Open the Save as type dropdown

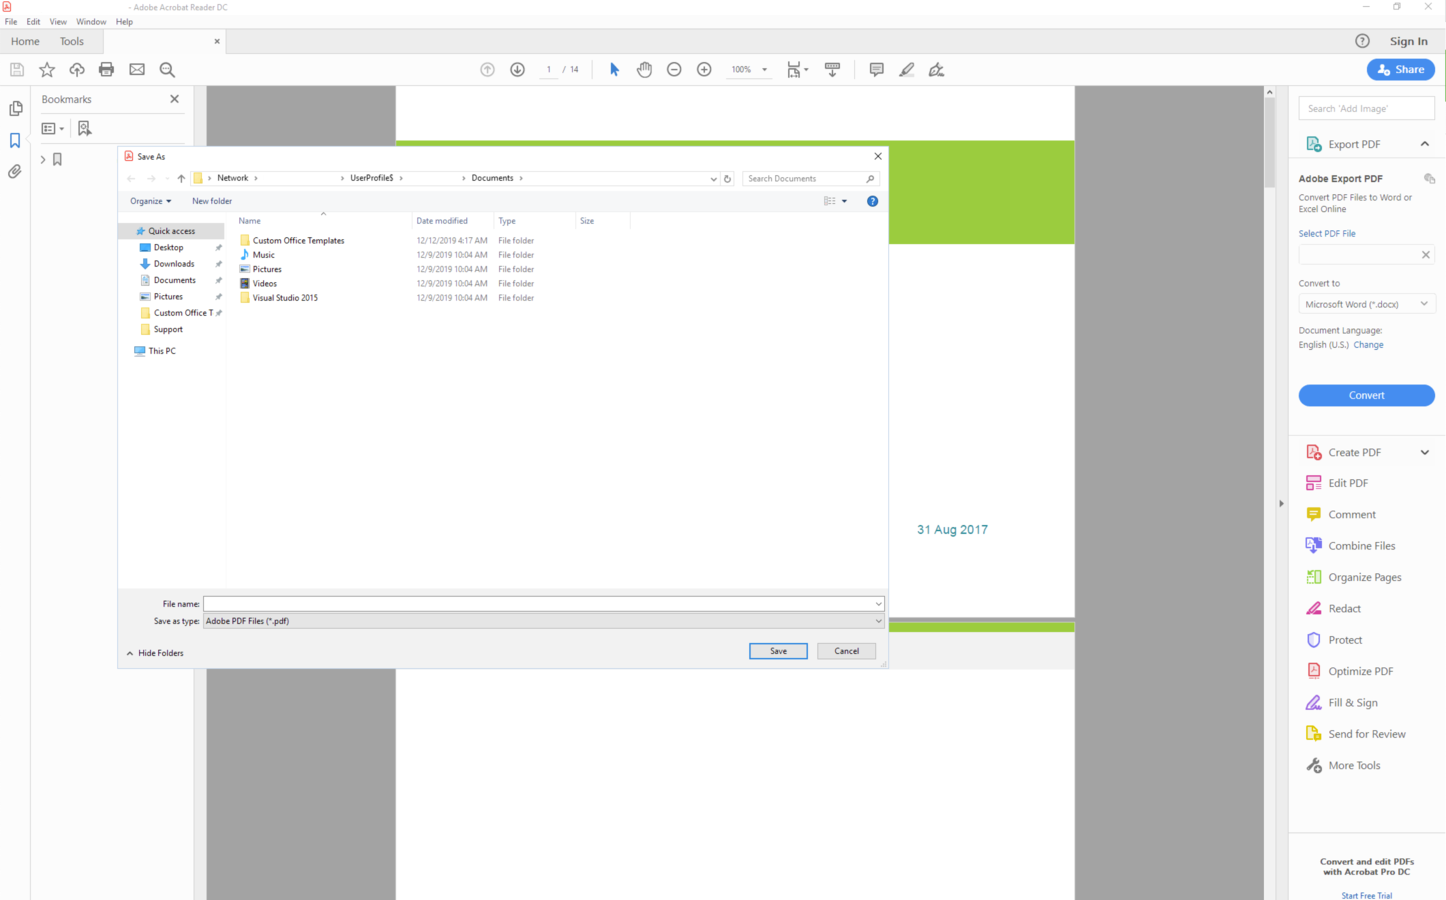(x=543, y=621)
